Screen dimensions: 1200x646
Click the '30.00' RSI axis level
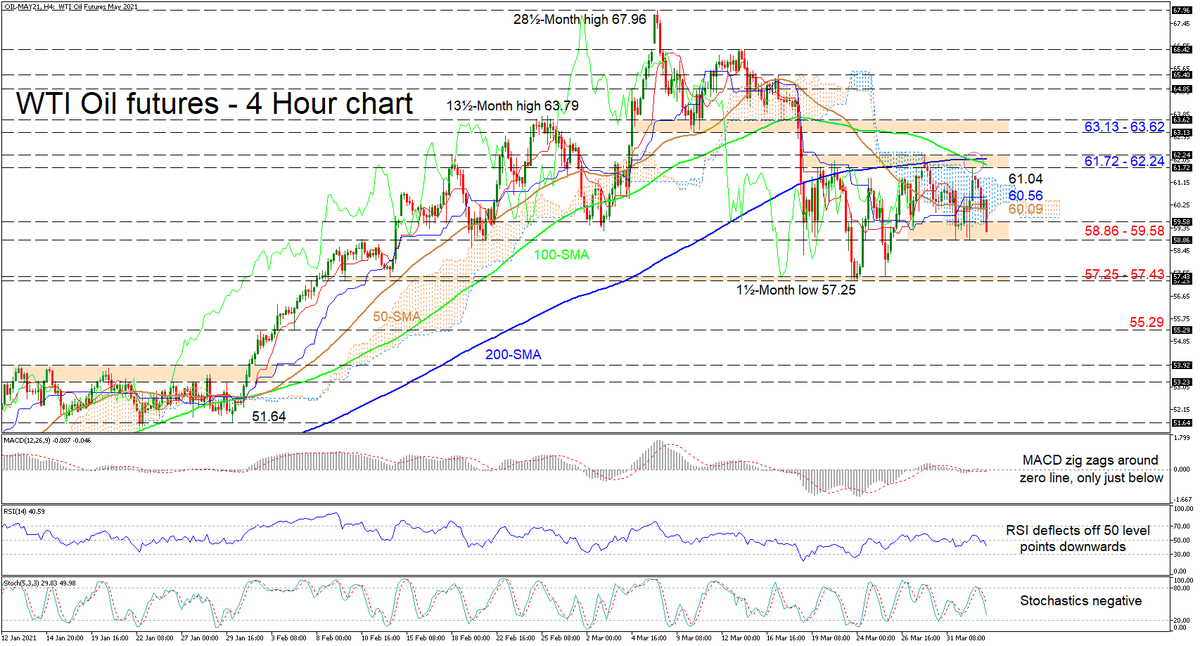pos(1181,553)
